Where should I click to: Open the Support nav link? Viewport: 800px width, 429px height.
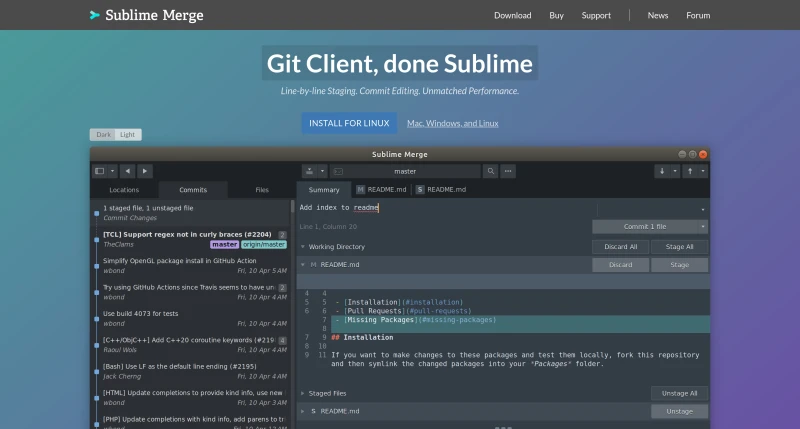point(596,15)
